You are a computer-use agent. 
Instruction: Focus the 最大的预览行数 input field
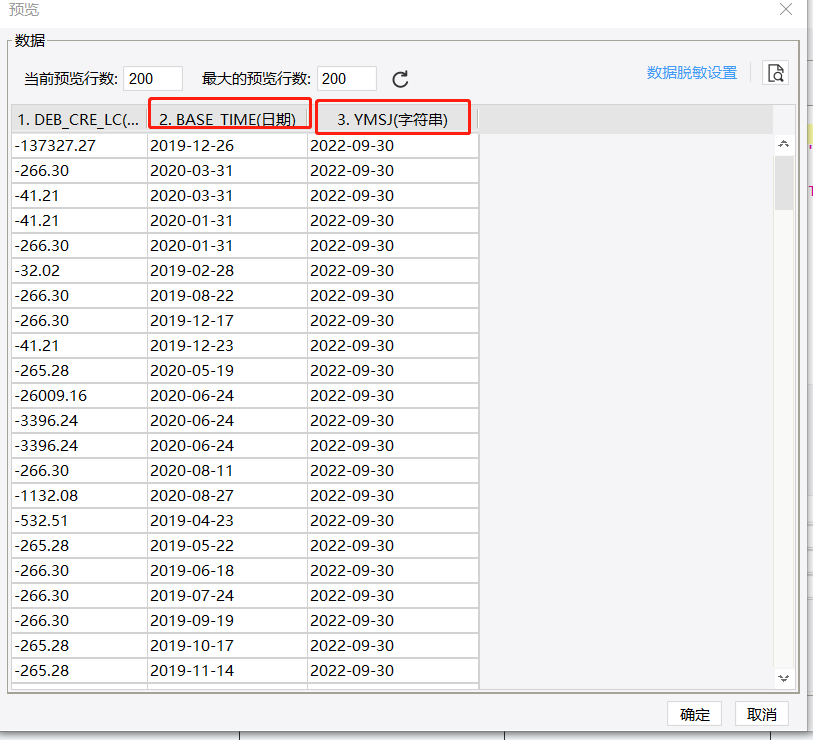[346, 79]
